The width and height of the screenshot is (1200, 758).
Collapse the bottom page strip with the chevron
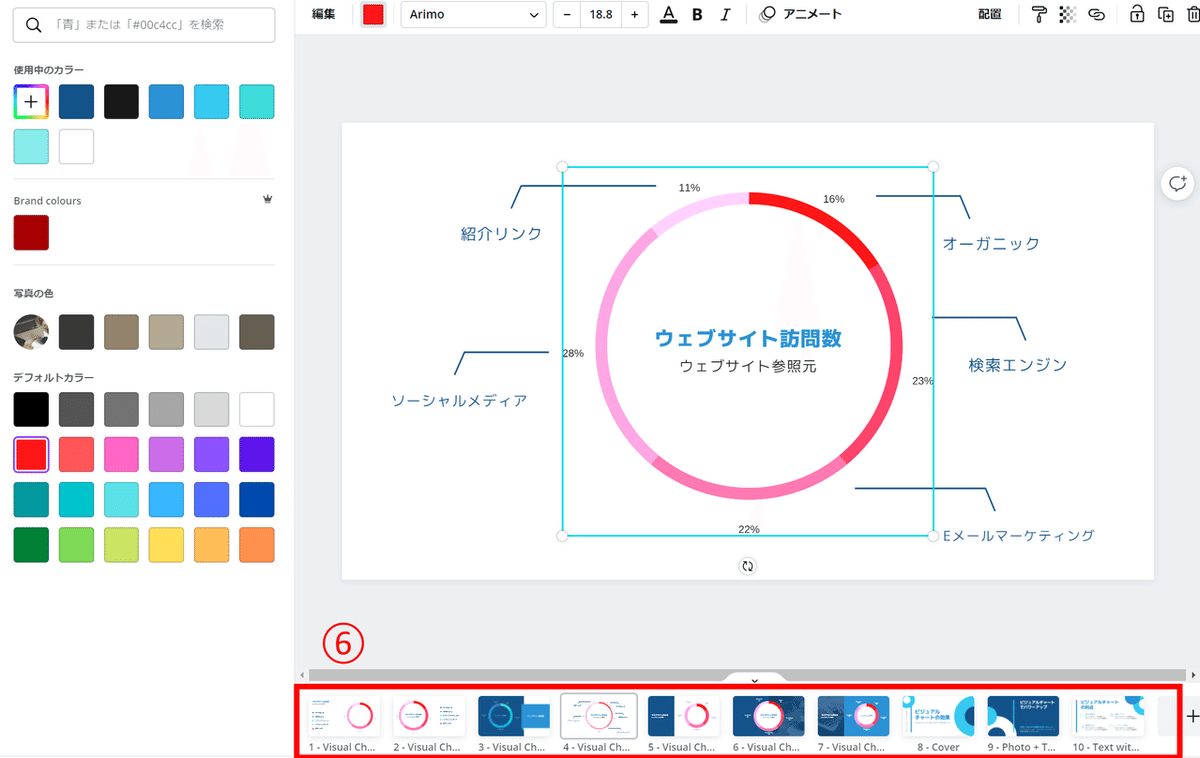tap(754, 679)
